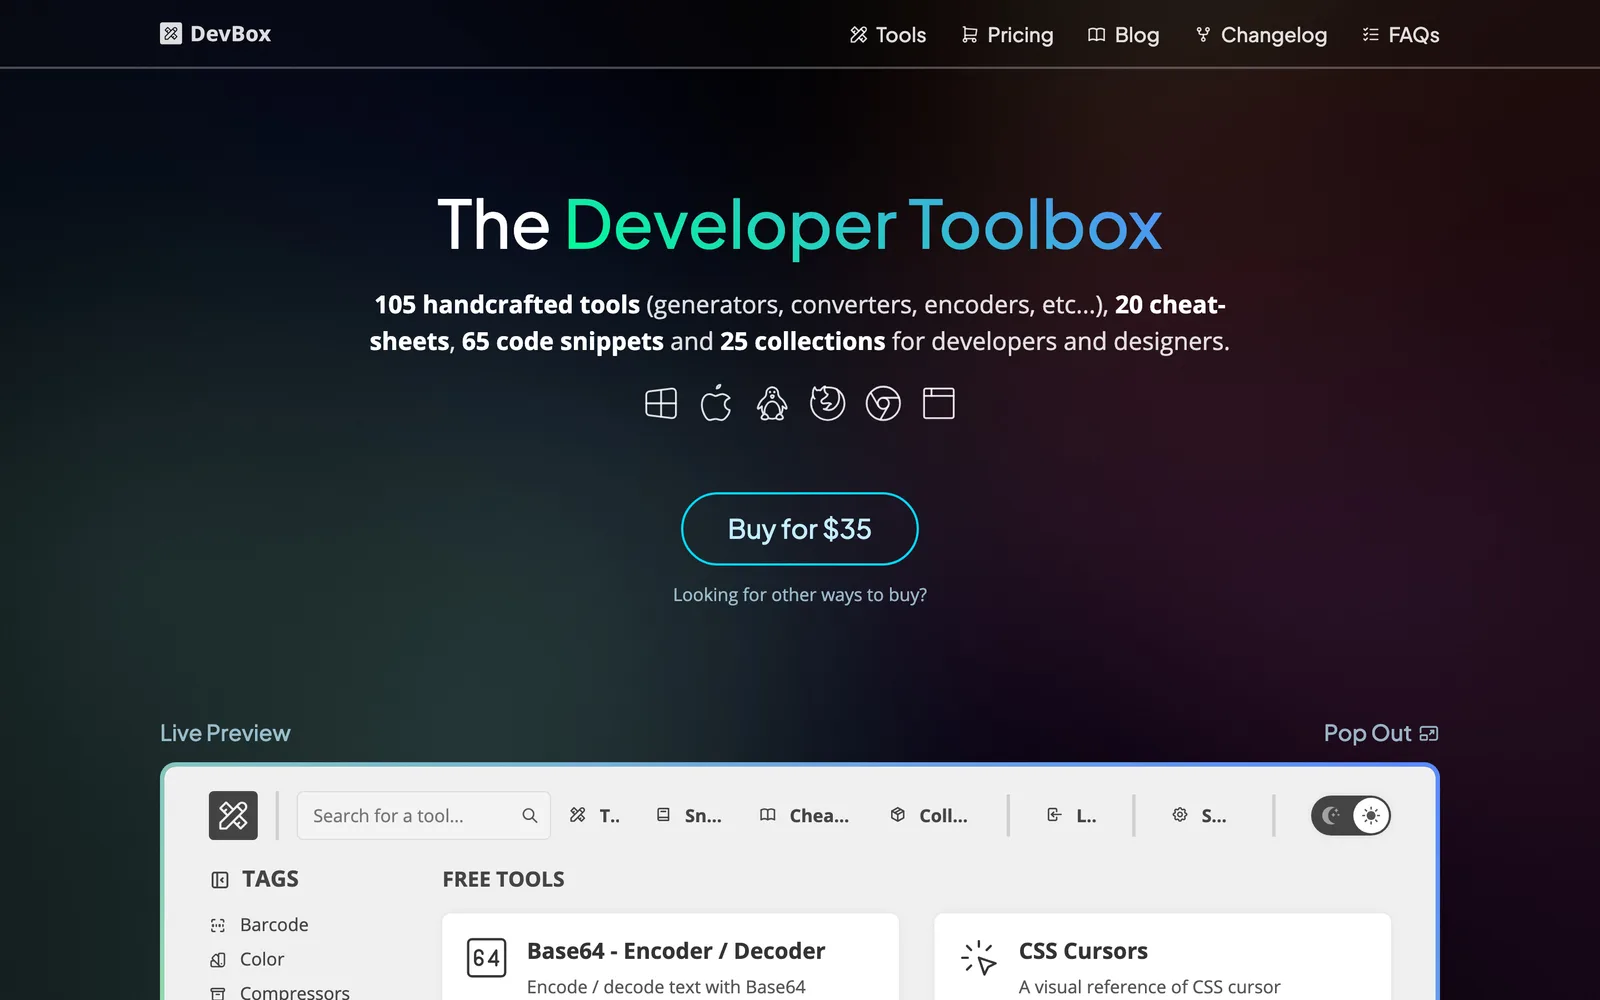Click the DevBox brand name text
Viewport: 1600px width, 1000px height.
(x=231, y=34)
